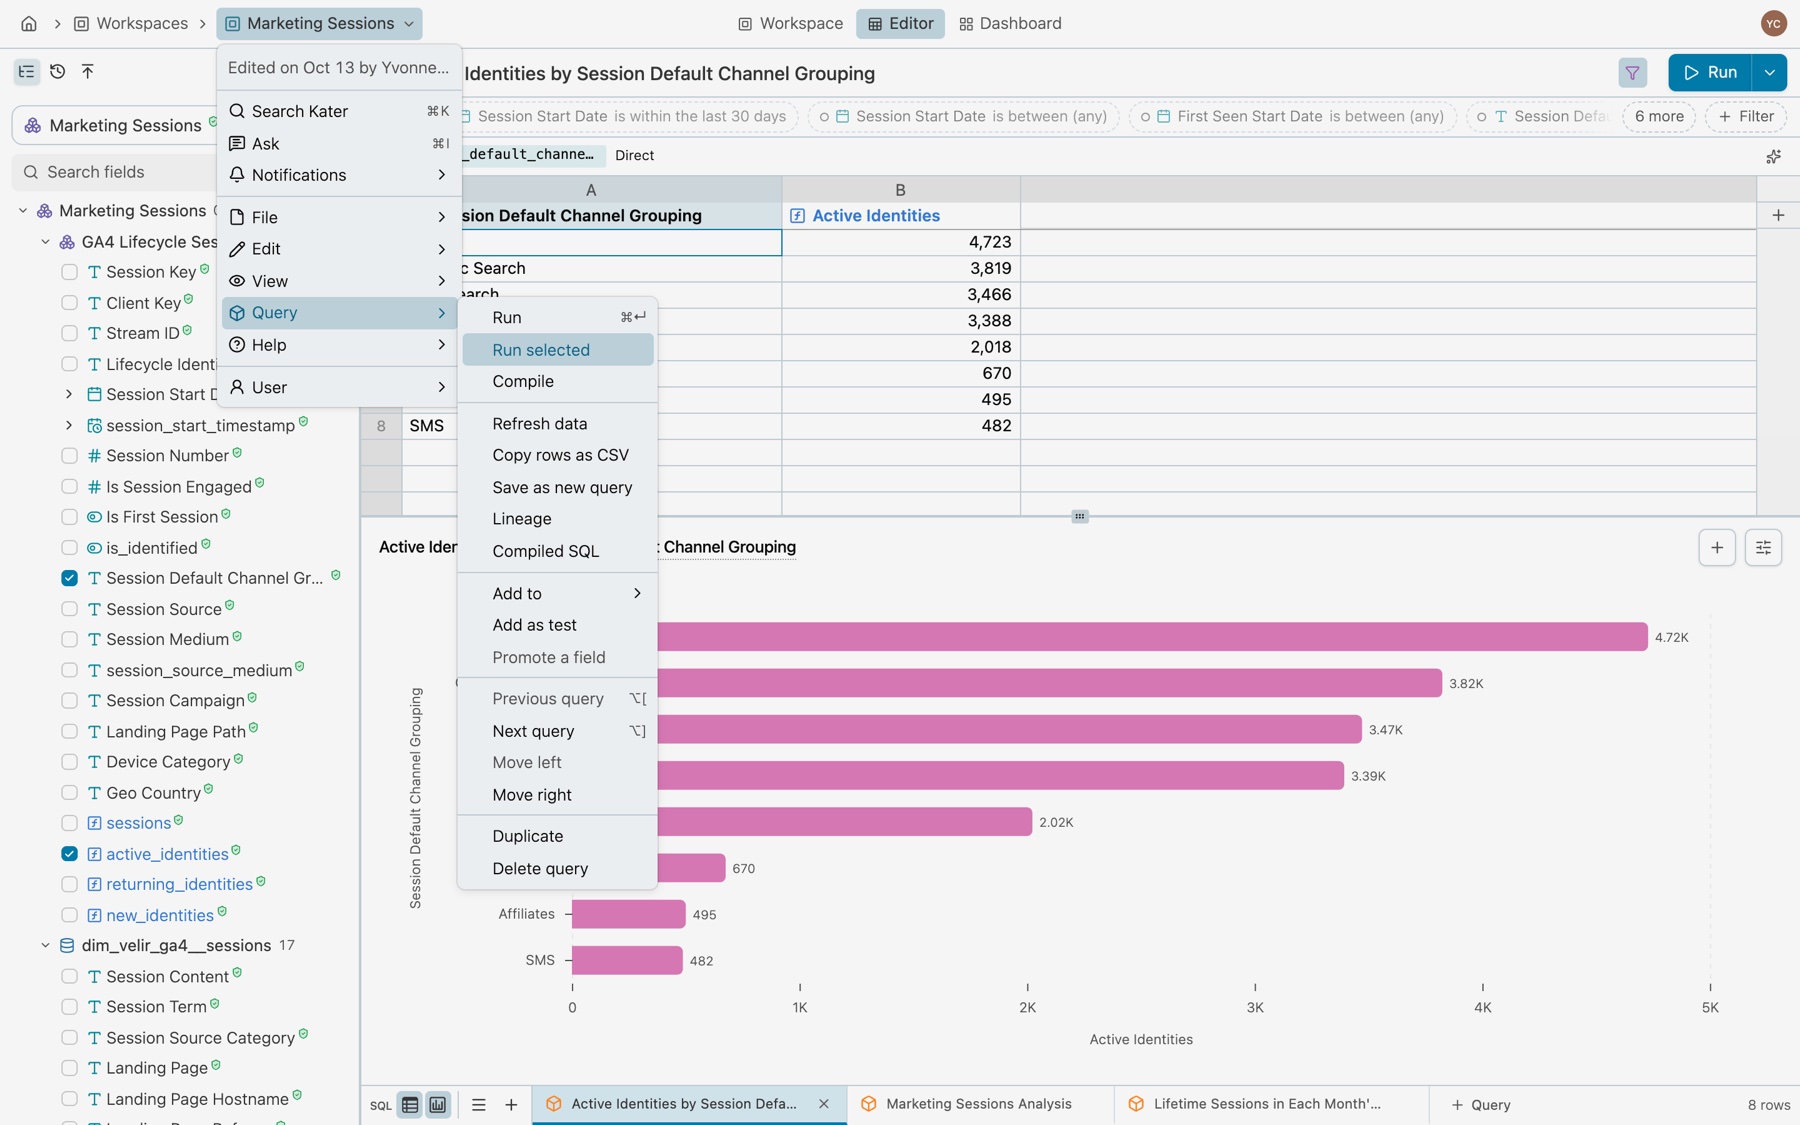Viewport: 1800px width, 1125px height.
Task: Click the Search fields input
Action: [x=114, y=172]
